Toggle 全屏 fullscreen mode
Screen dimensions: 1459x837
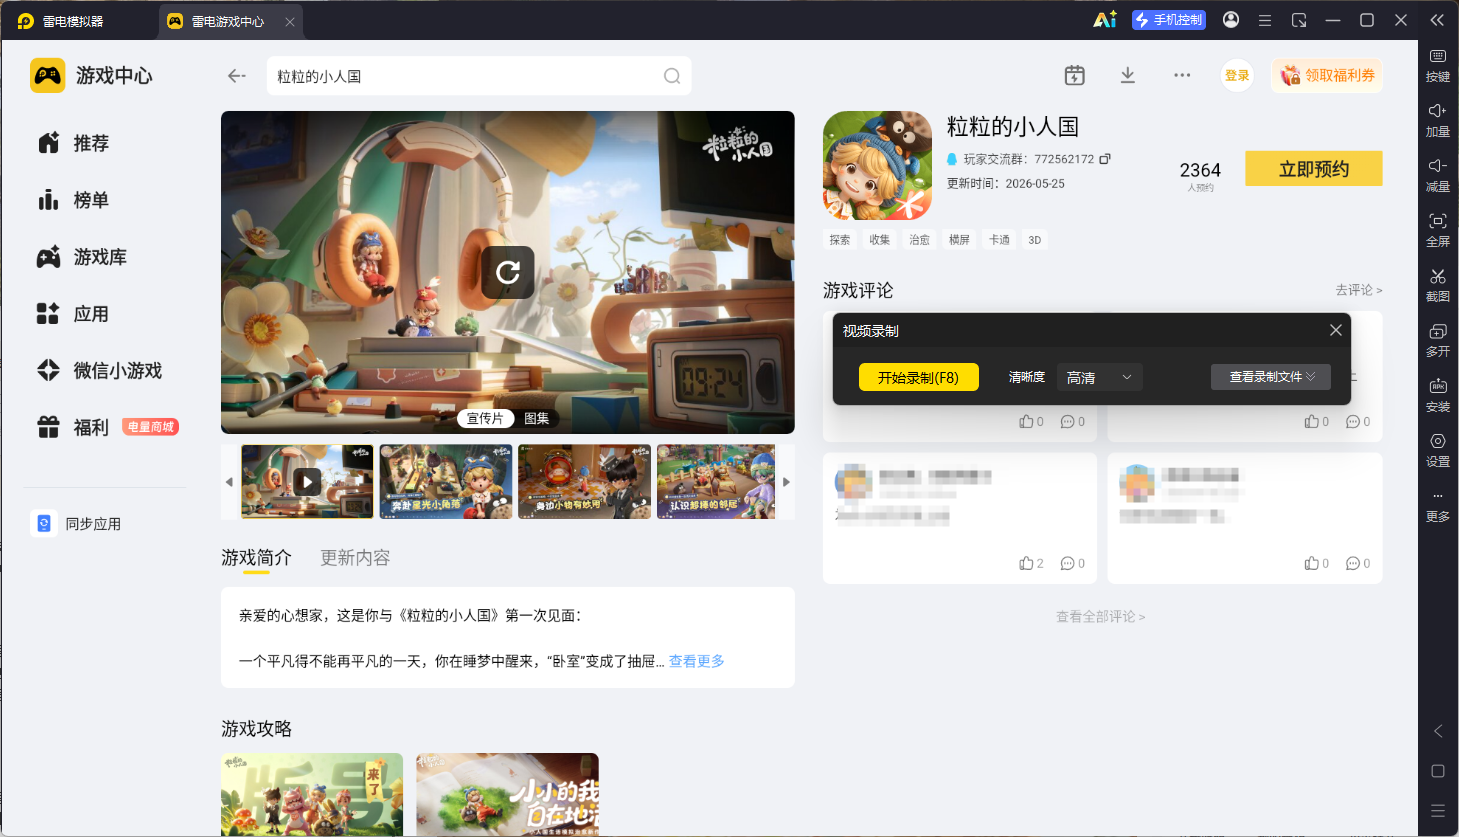click(x=1438, y=230)
